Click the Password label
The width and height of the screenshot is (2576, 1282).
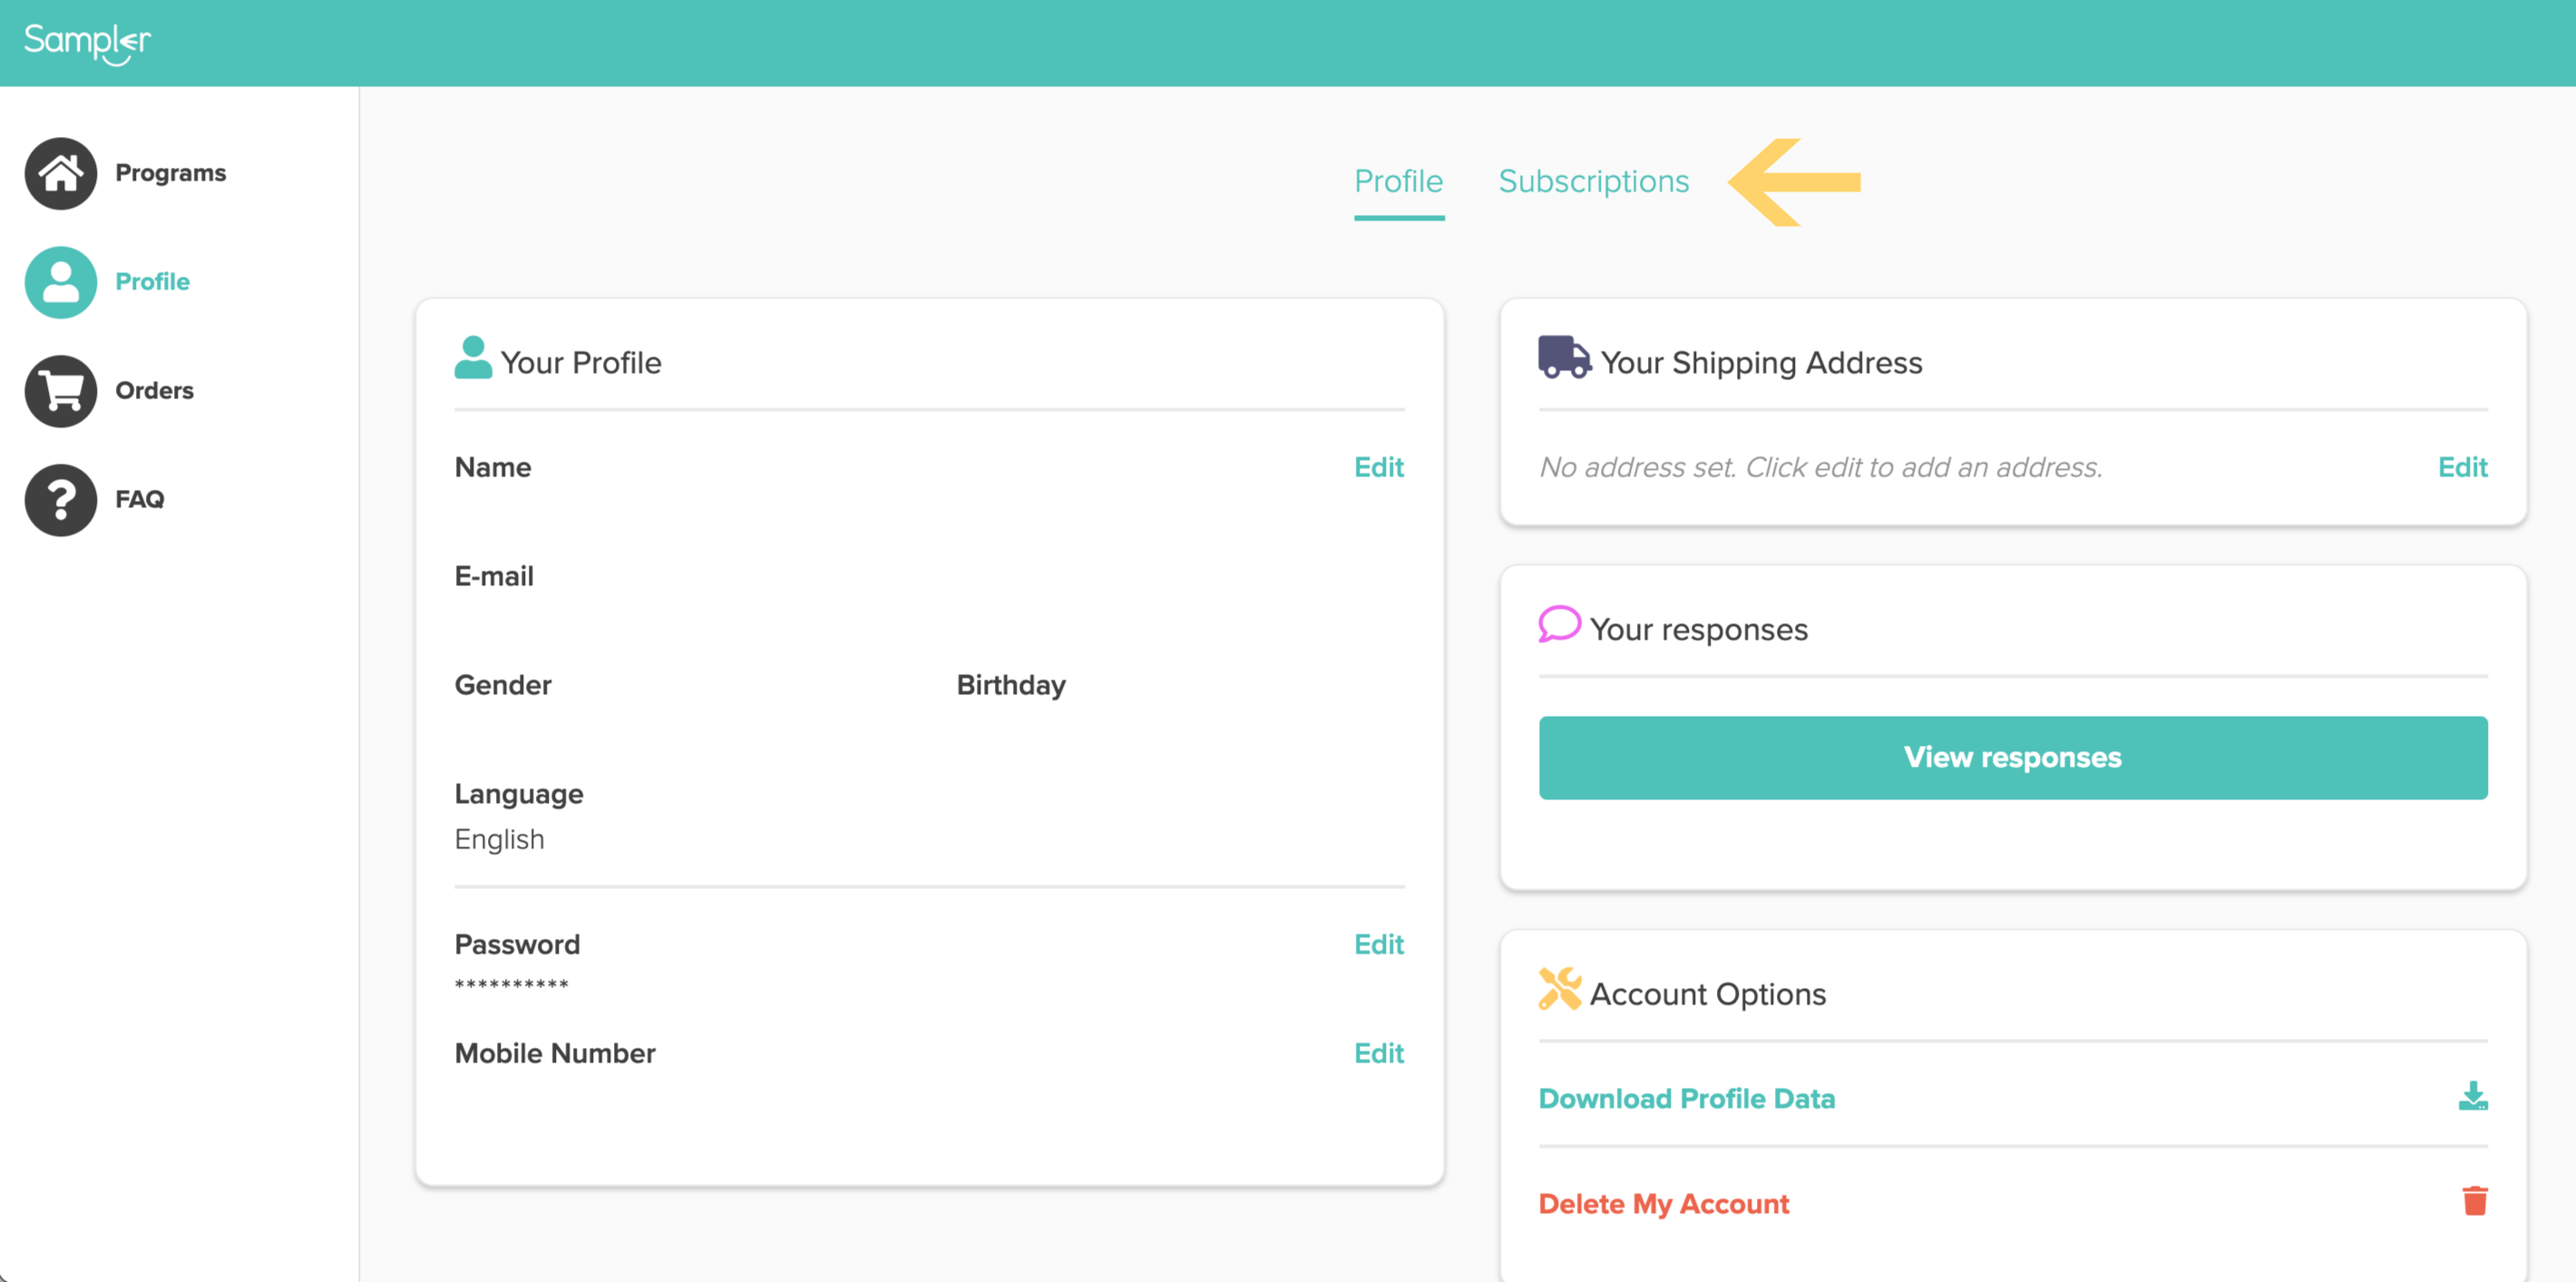(517, 945)
